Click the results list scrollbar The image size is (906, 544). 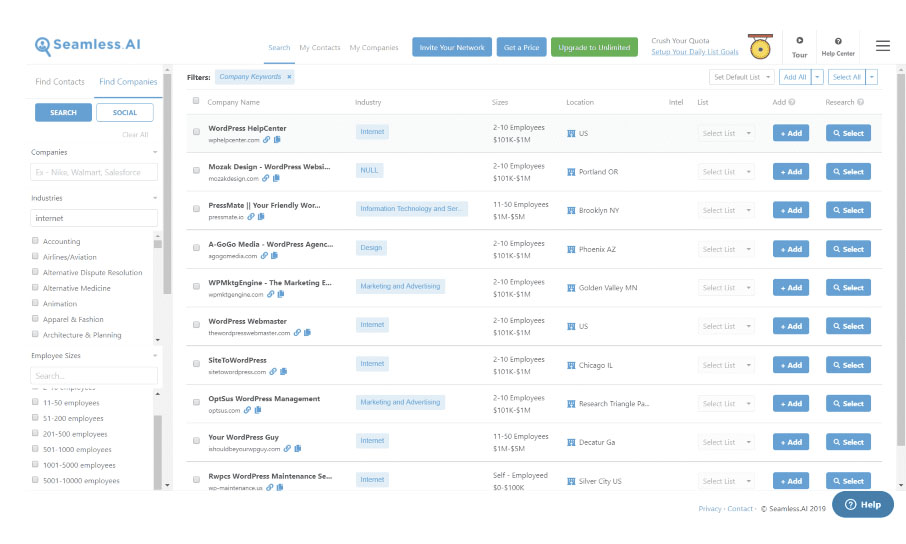coord(901,260)
